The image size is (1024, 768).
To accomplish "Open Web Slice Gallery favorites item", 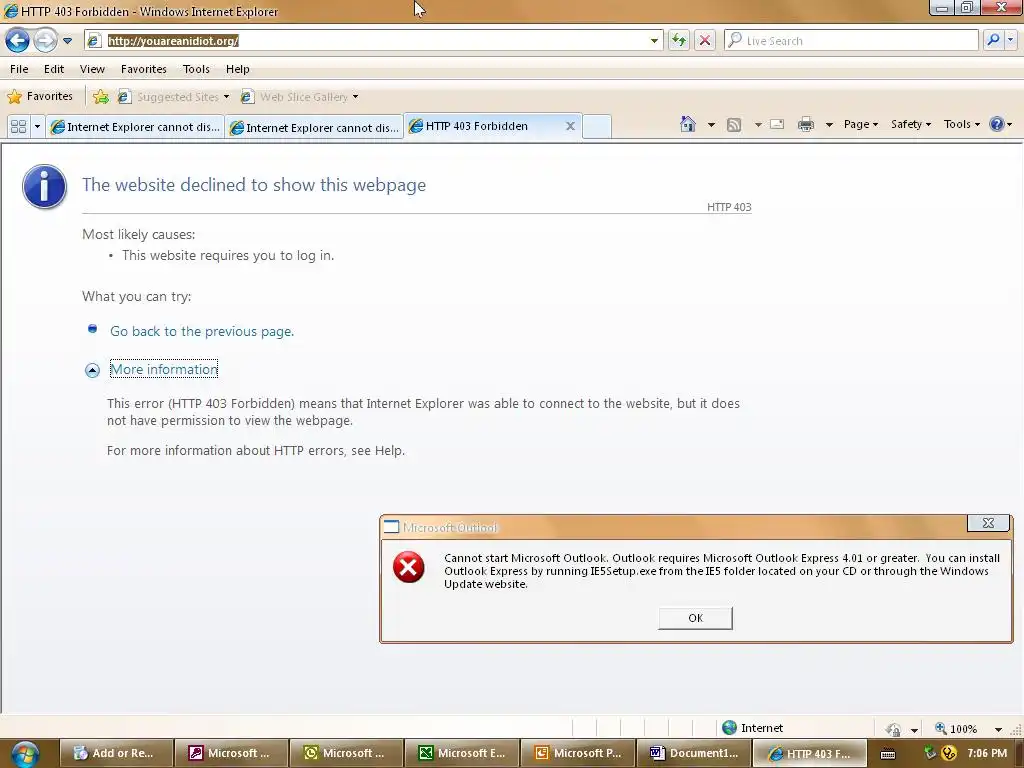I will [300, 97].
